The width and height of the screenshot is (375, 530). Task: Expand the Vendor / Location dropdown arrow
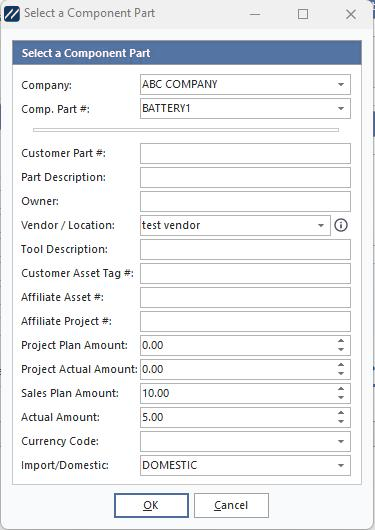321,225
